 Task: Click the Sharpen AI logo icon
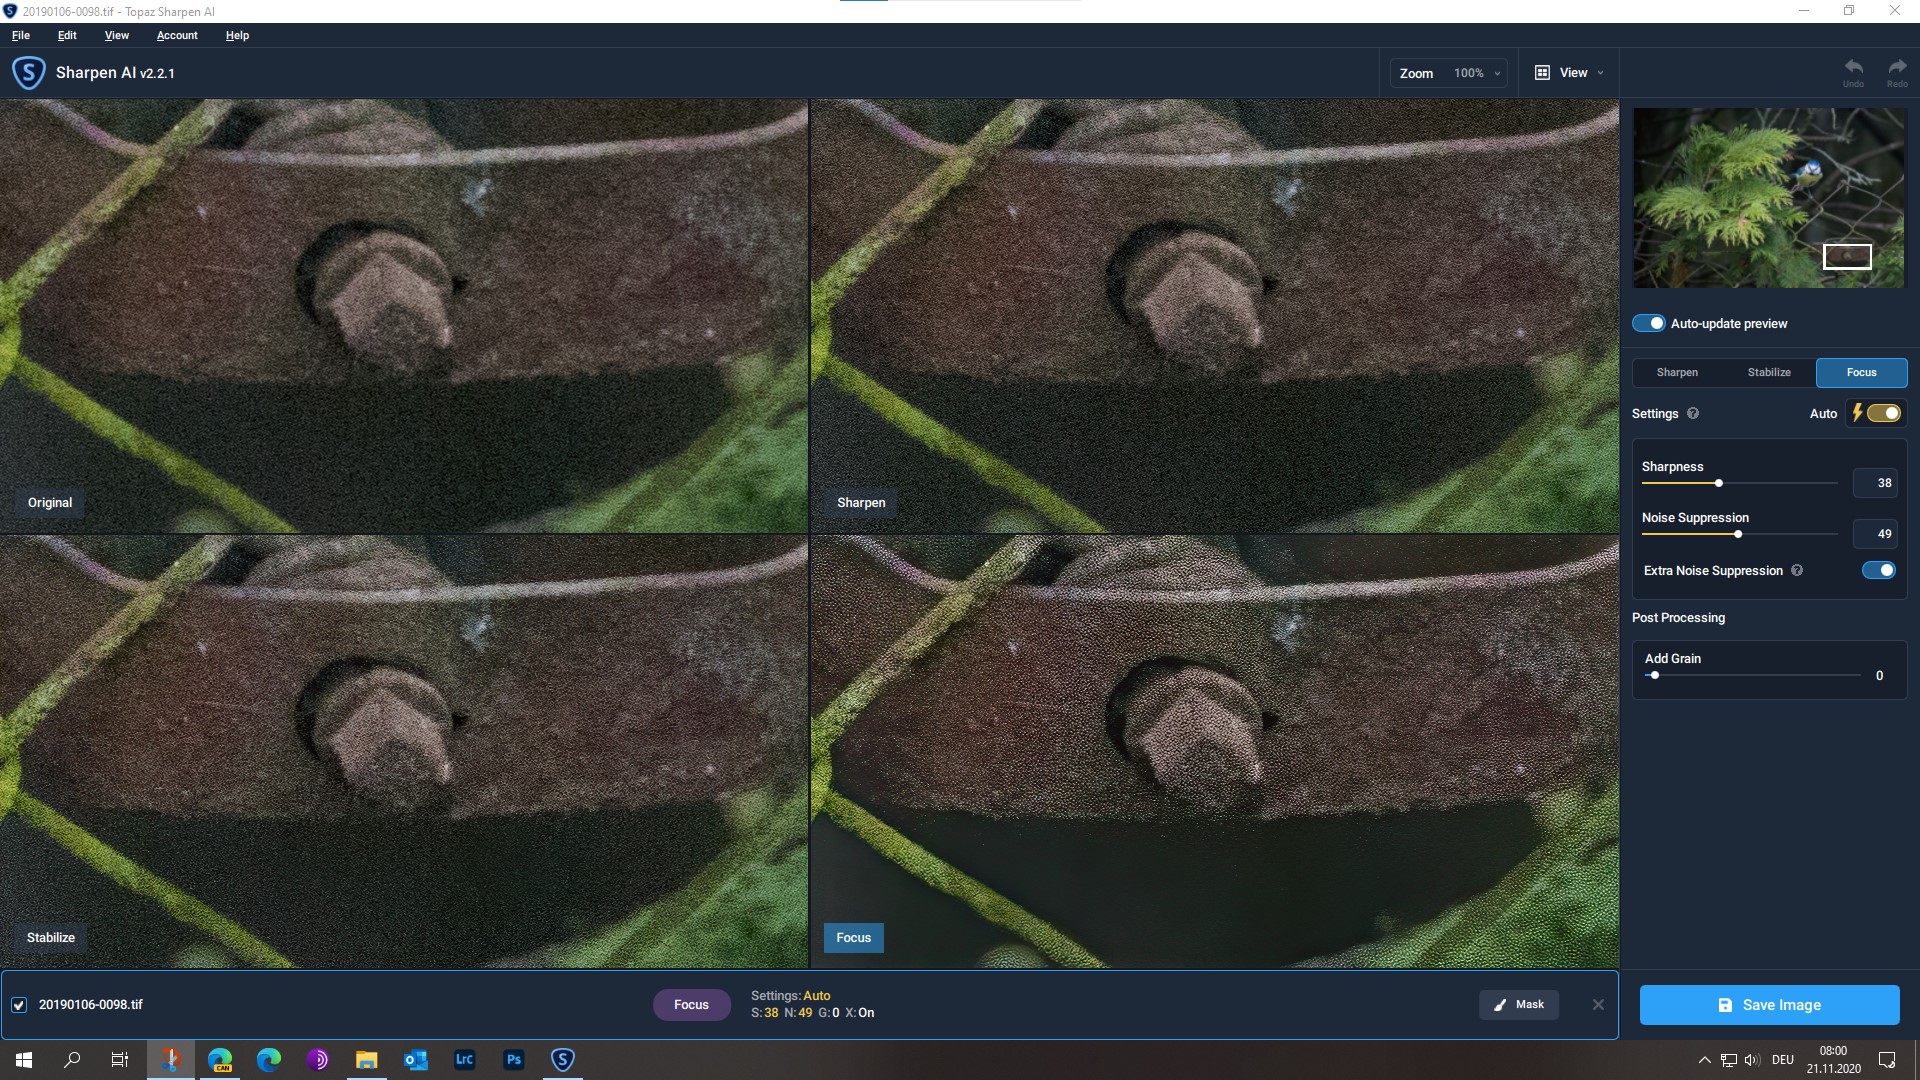(x=28, y=73)
